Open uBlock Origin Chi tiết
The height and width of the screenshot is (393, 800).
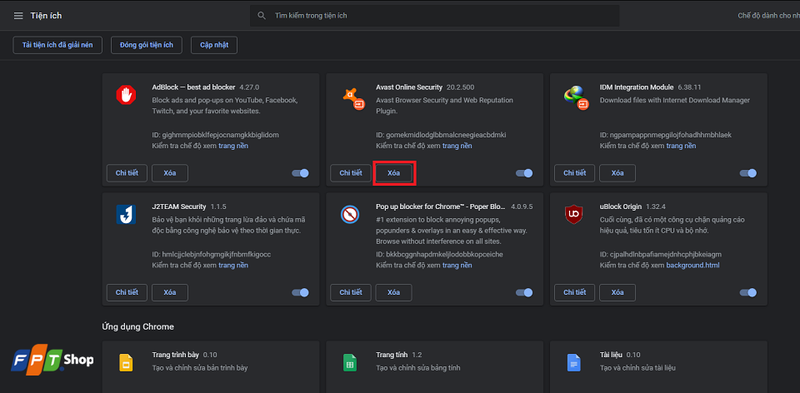click(574, 292)
